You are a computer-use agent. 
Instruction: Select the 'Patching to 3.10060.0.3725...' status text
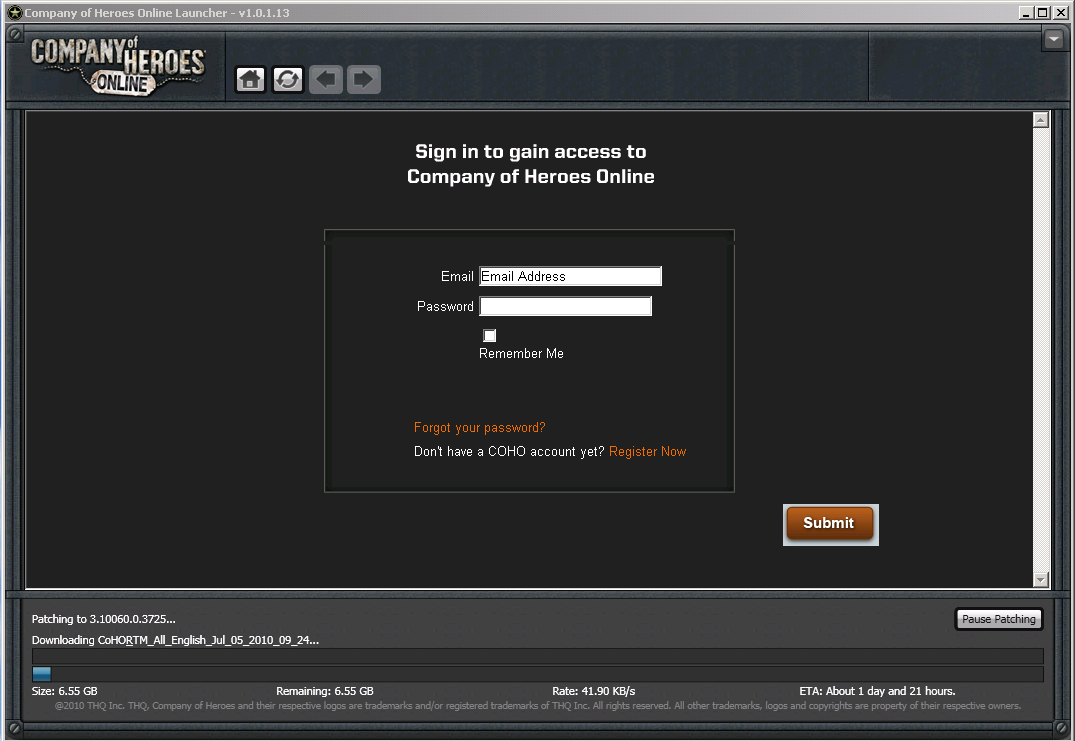[104, 619]
